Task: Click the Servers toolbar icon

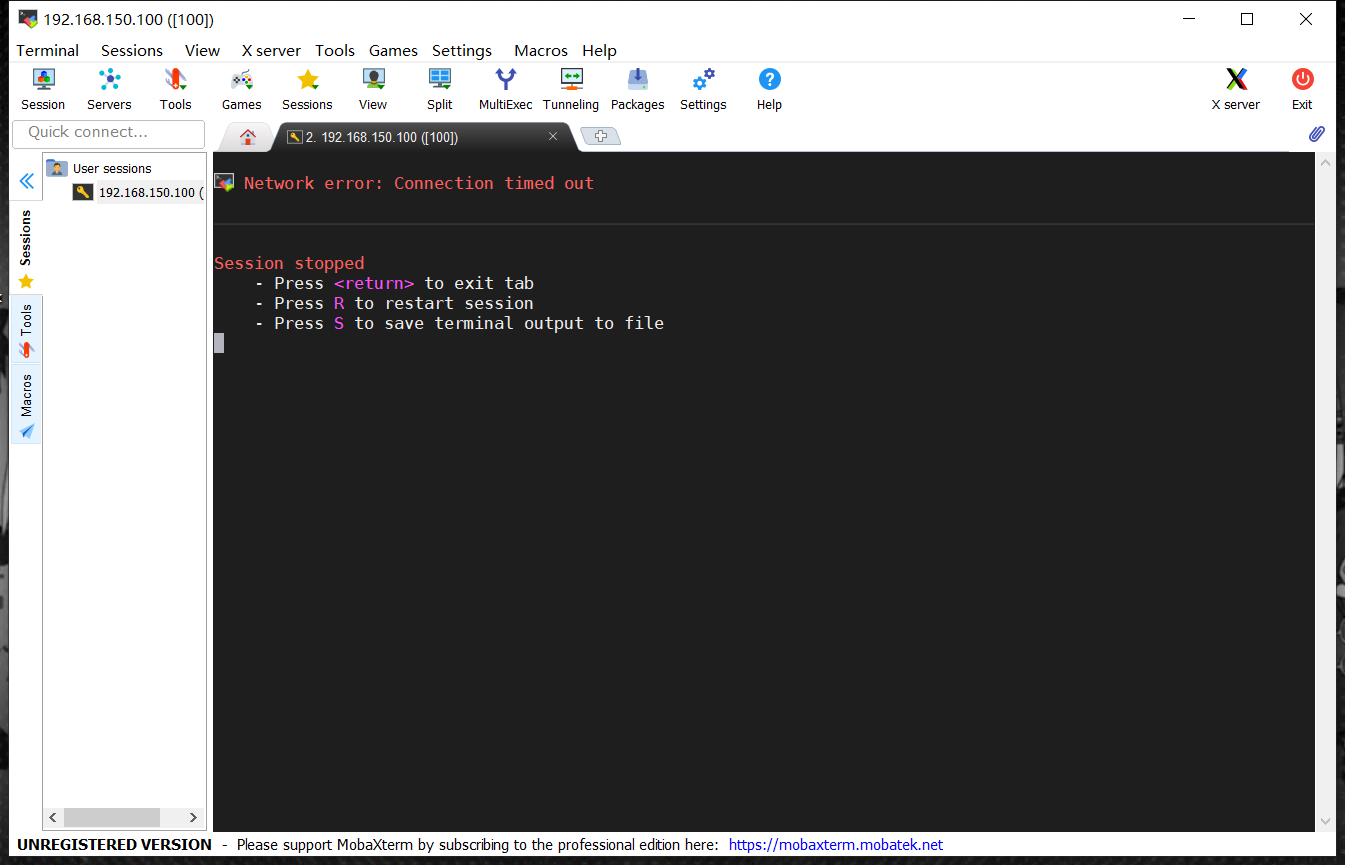Action: click(109, 88)
